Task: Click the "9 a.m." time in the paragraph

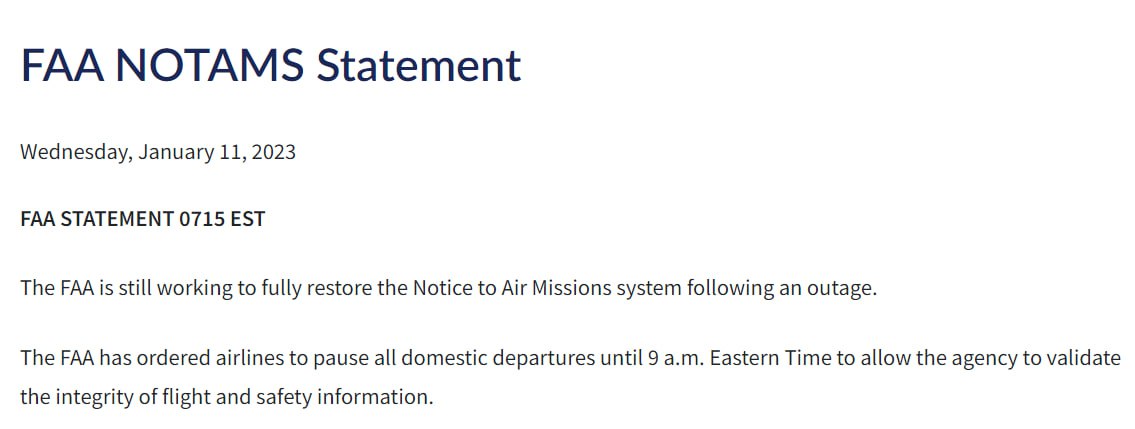Action: click(x=668, y=358)
